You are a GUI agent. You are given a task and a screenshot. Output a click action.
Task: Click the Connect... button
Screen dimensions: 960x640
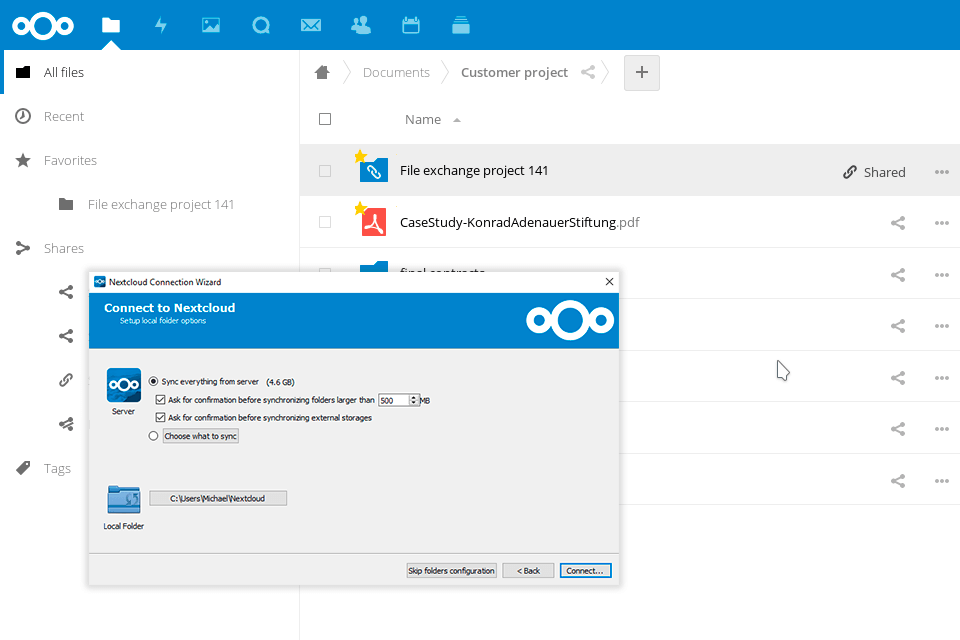click(585, 571)
